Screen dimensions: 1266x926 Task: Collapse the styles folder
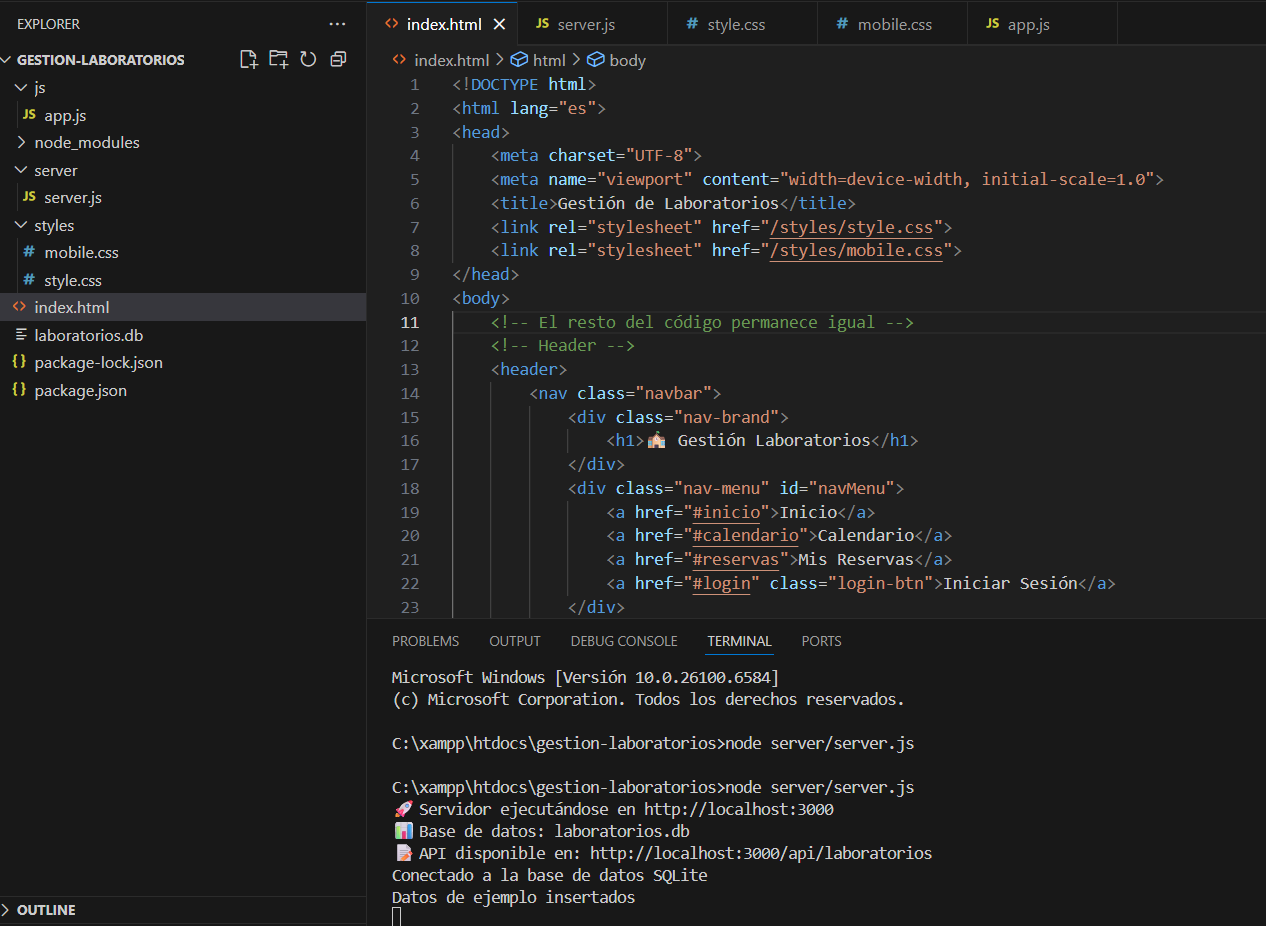coord(54,225)
